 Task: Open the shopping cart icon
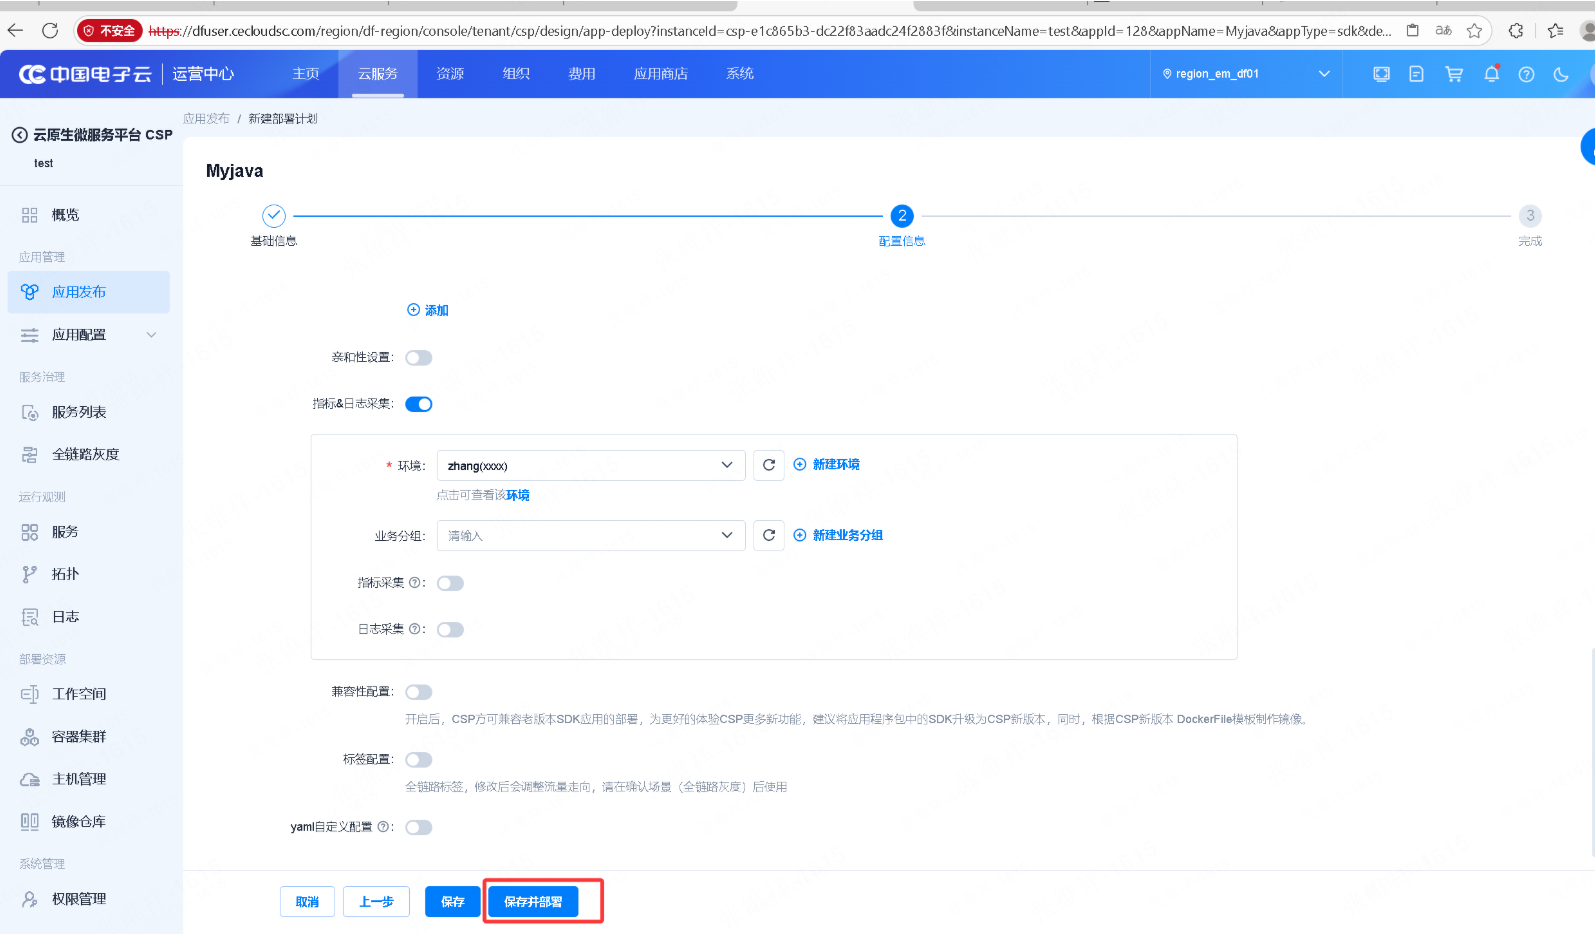coord(1454,74)
